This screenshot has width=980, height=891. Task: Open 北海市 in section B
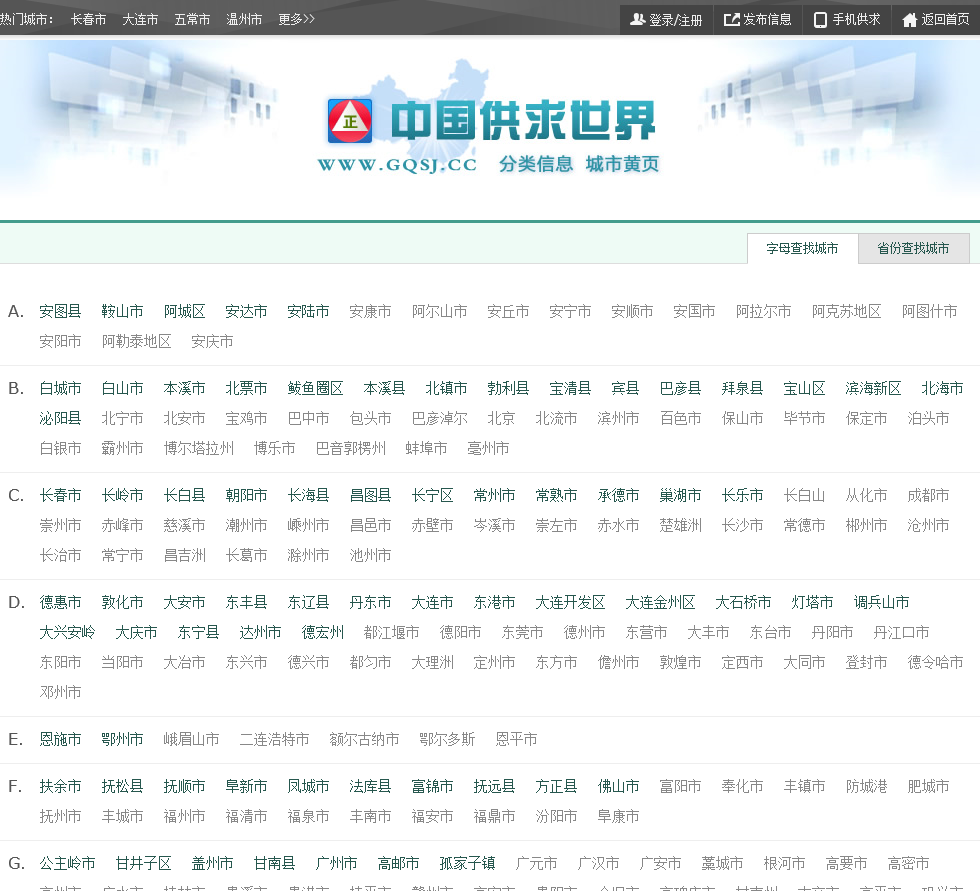(942, 388)
